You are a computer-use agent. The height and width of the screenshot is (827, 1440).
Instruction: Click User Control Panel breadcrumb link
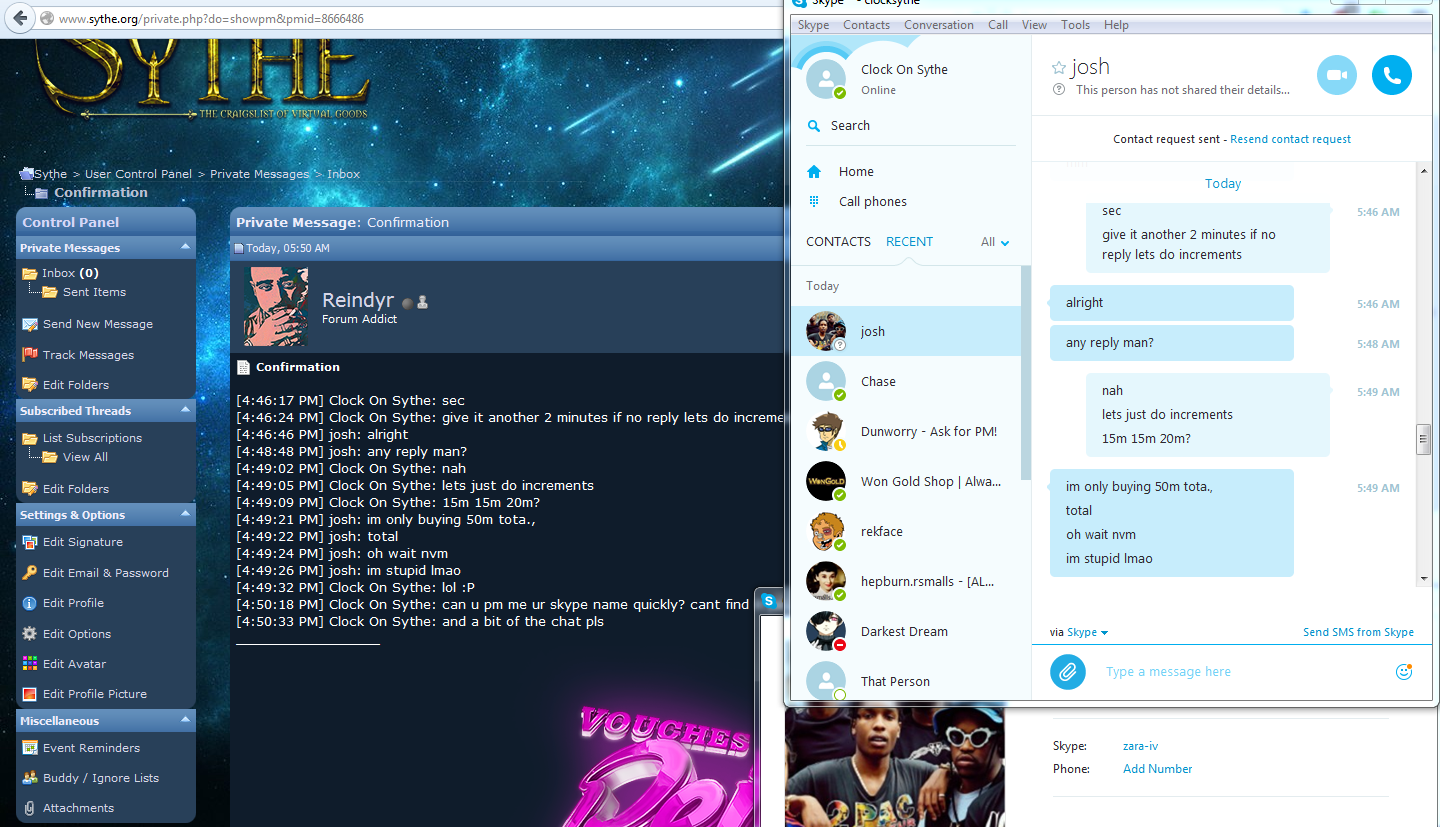point(138,174)
